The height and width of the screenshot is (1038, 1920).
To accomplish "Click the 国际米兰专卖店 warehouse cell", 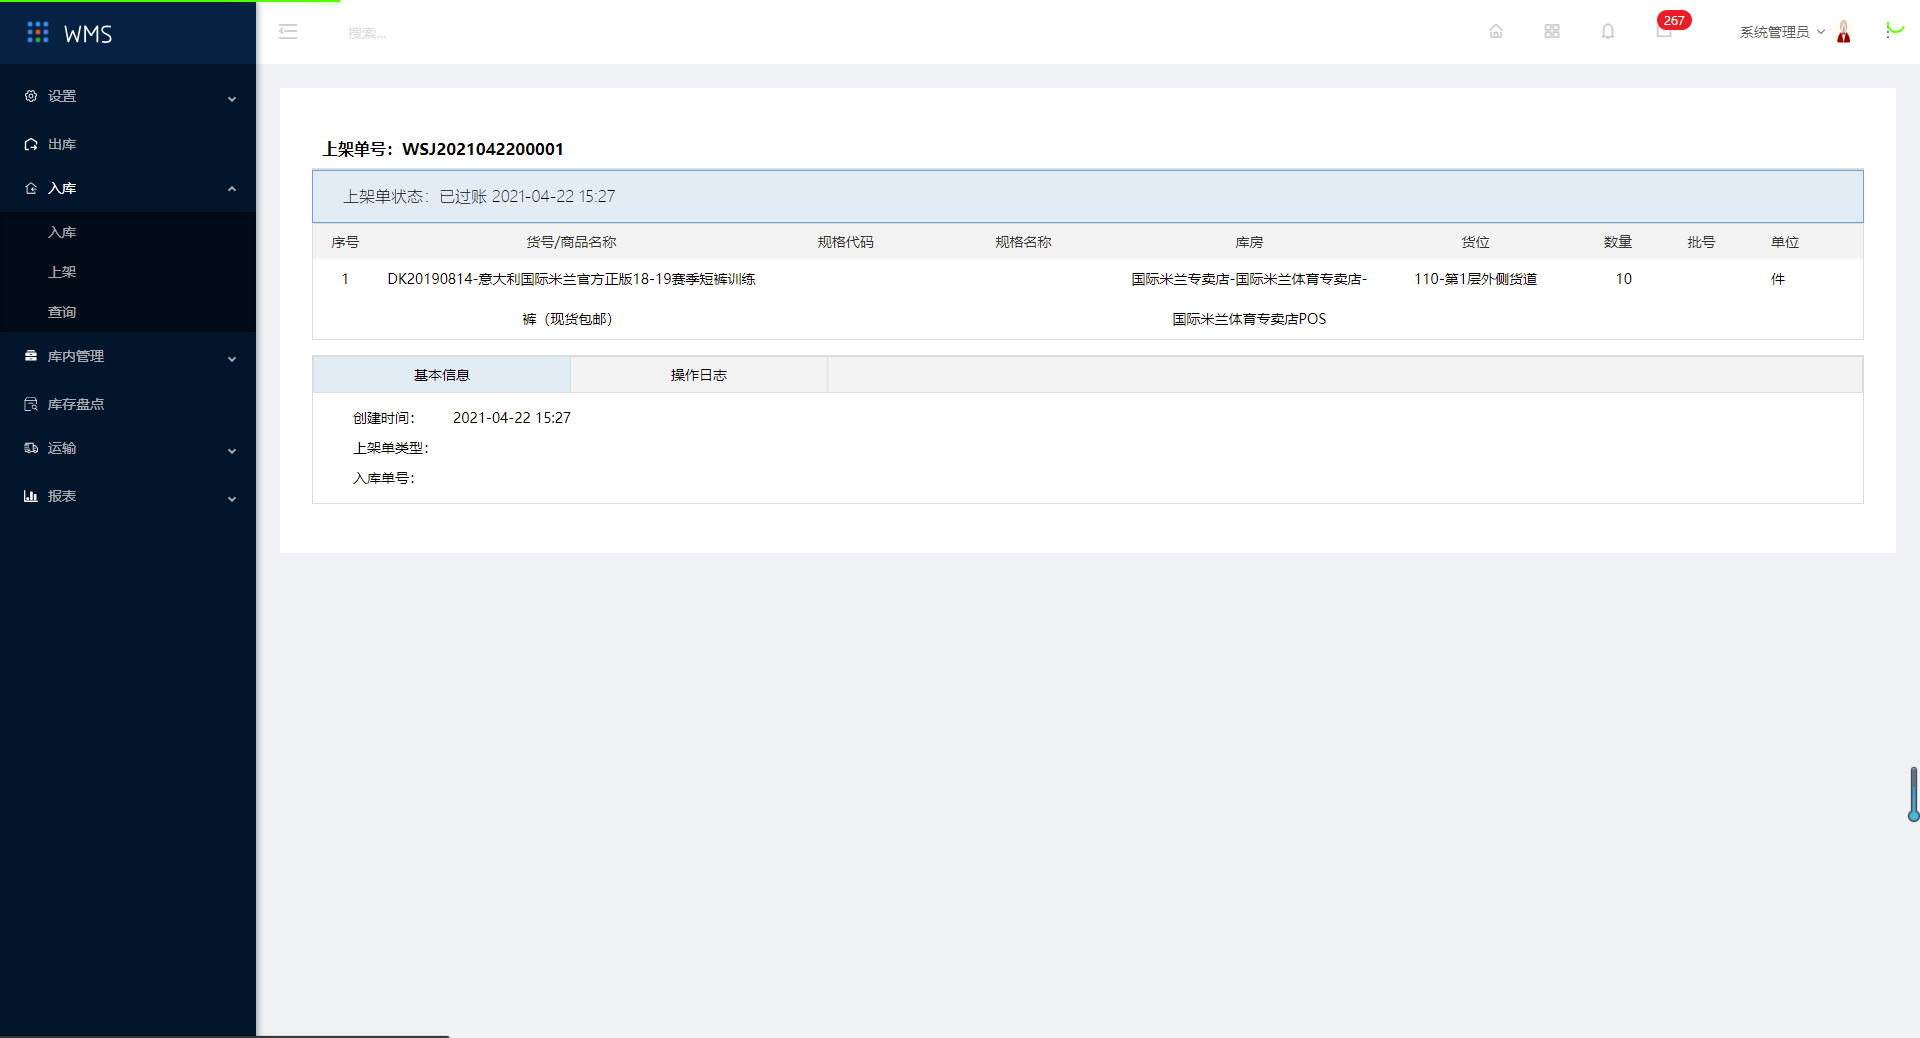I will [1249, 299].
